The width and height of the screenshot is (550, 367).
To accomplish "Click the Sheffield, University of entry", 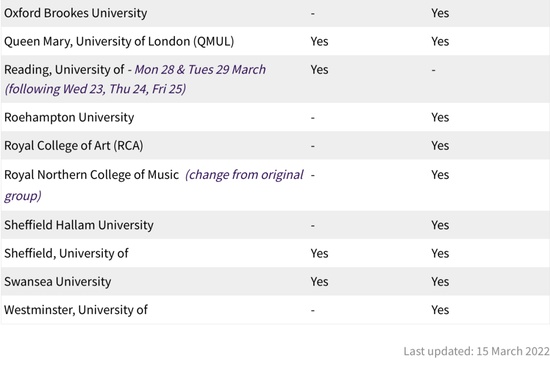I will pos(66,253).
